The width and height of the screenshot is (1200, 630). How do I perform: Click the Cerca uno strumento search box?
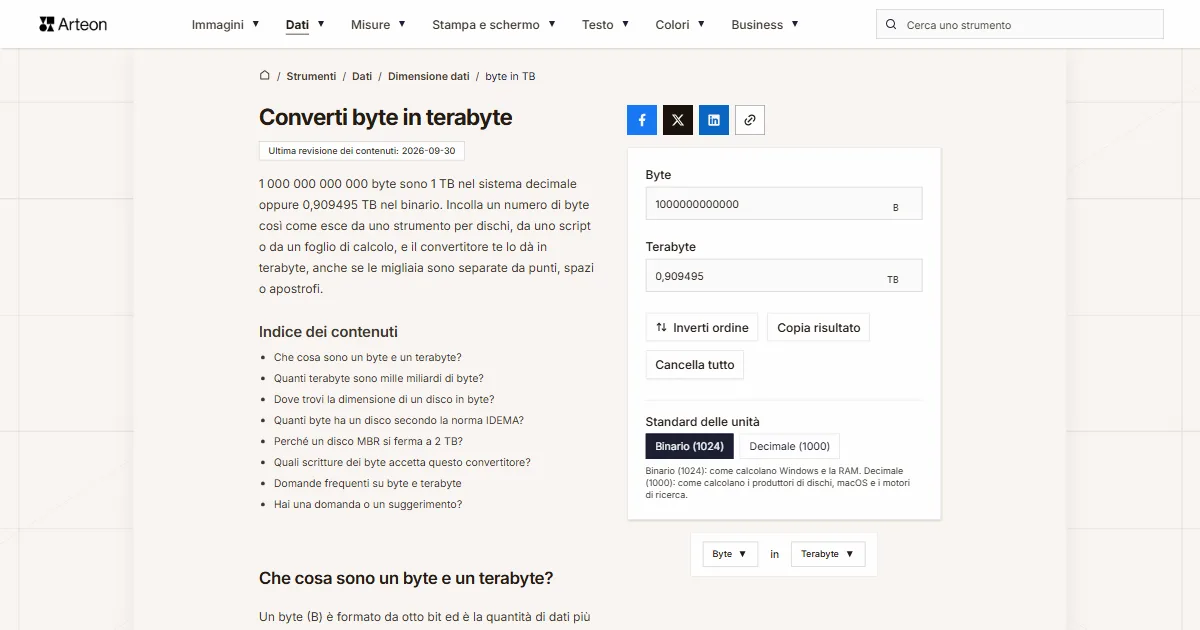pos(1020,24)
